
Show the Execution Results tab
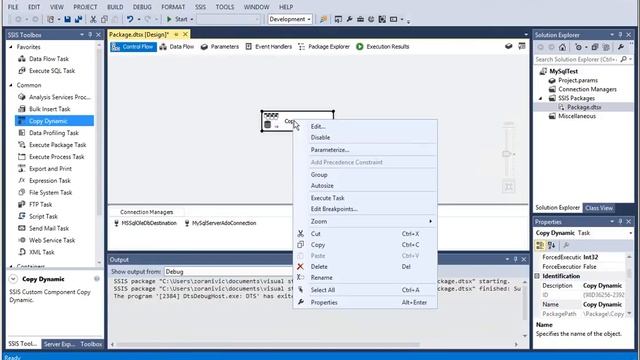click(x=382, y=47)
